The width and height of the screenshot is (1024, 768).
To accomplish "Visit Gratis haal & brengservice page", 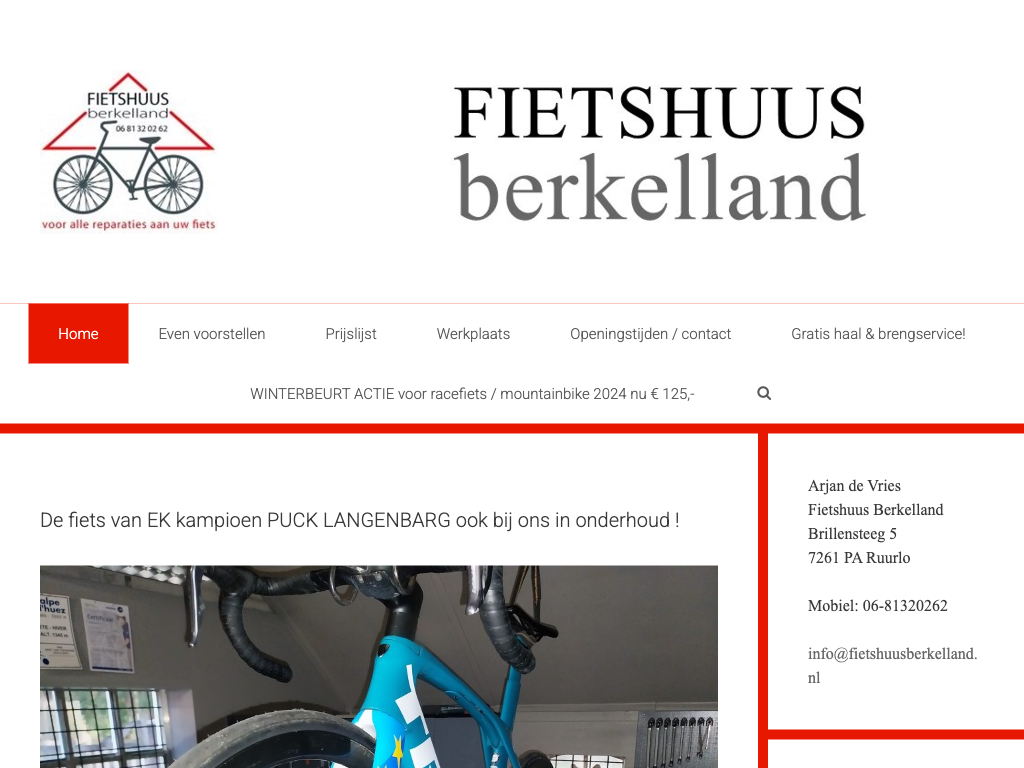I will pyautogui.click(x=878, y=334).
